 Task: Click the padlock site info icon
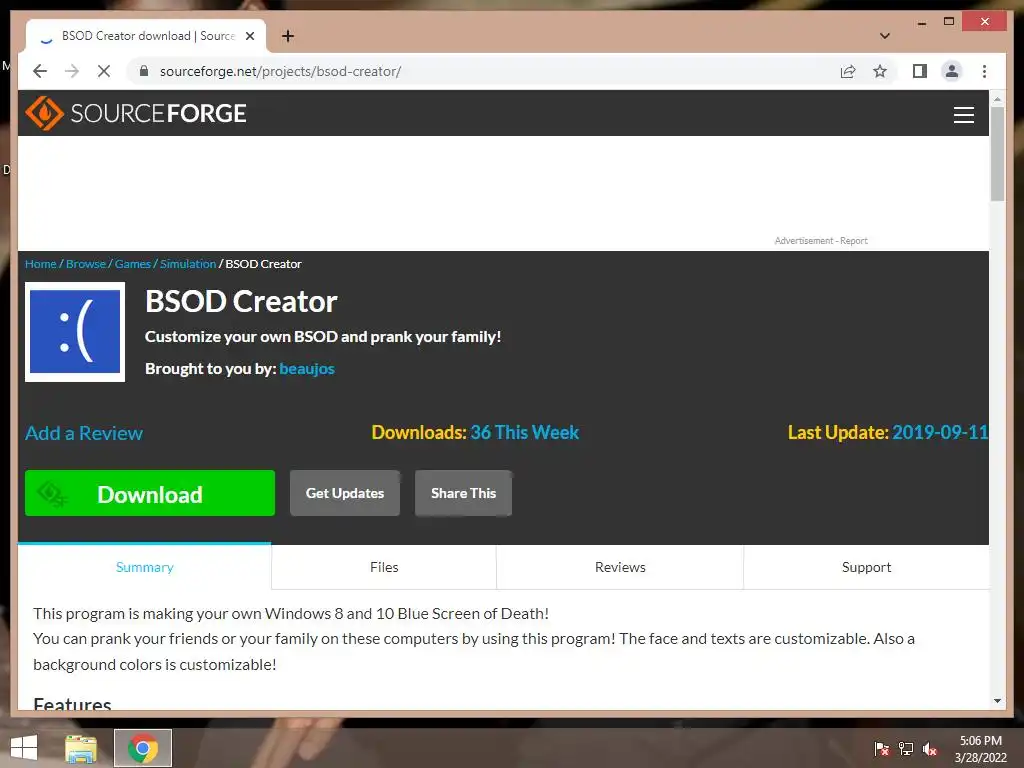tap(144, 71)
